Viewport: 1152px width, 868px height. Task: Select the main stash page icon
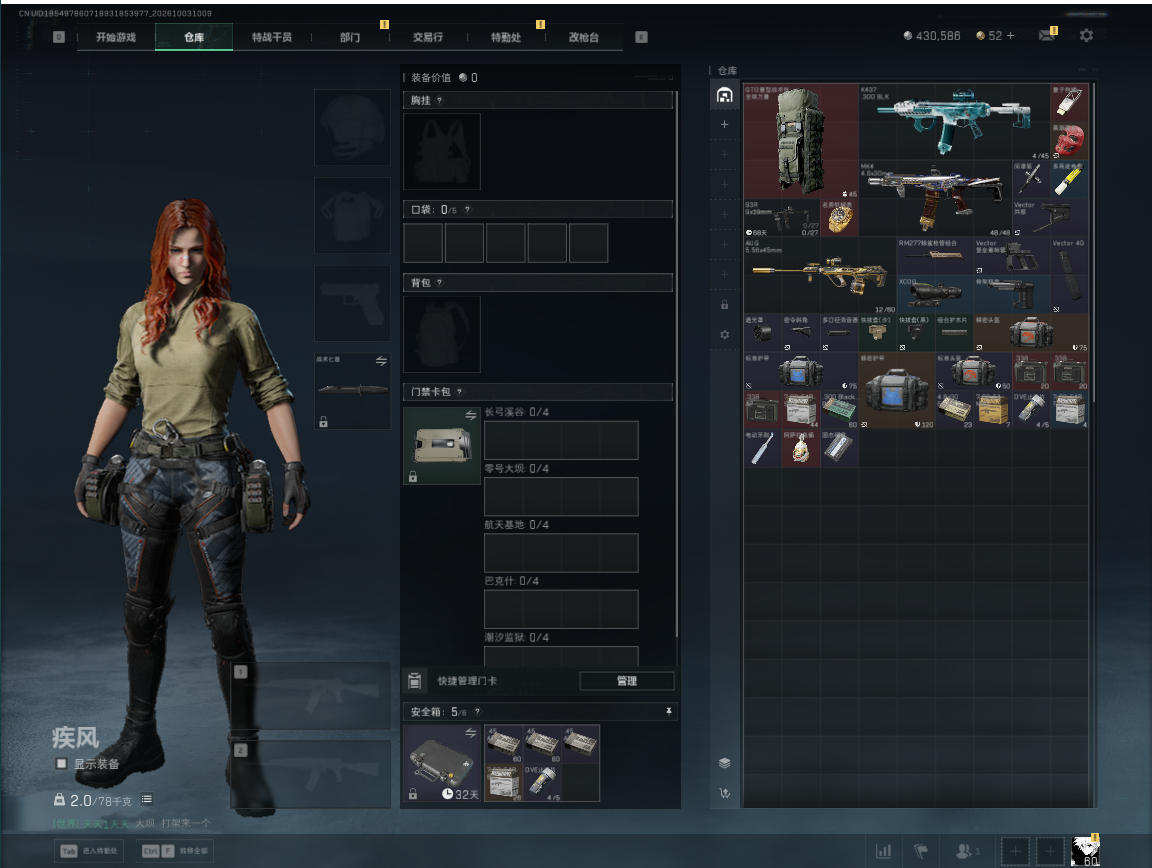(724, 95)
